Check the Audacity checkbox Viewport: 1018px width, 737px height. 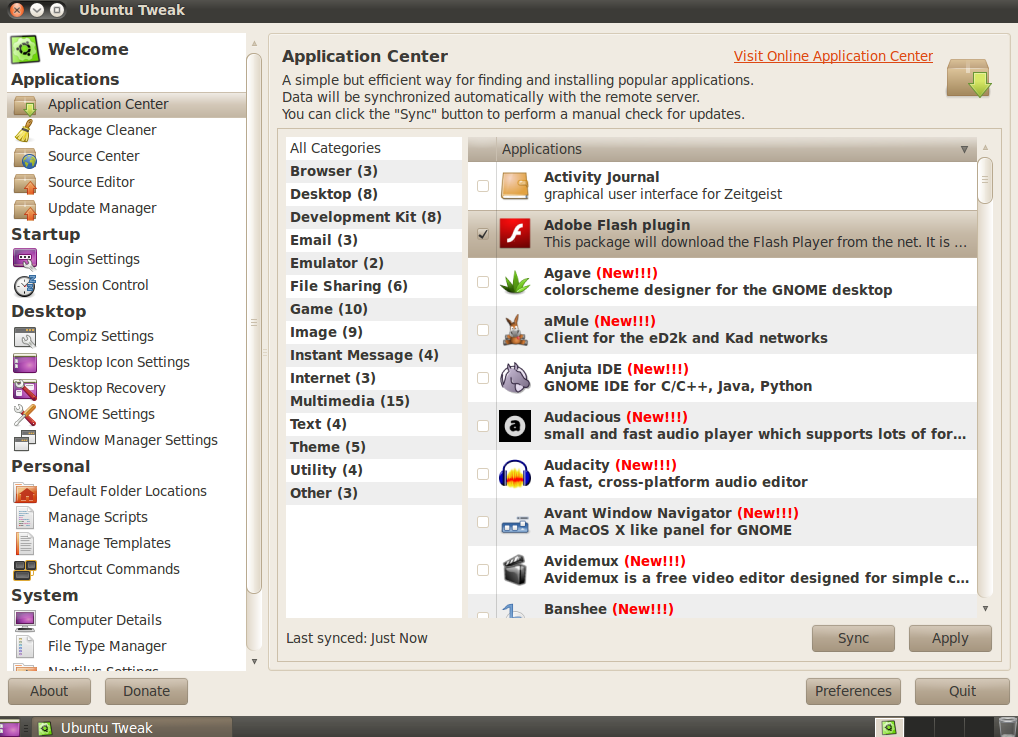point(483,474)
